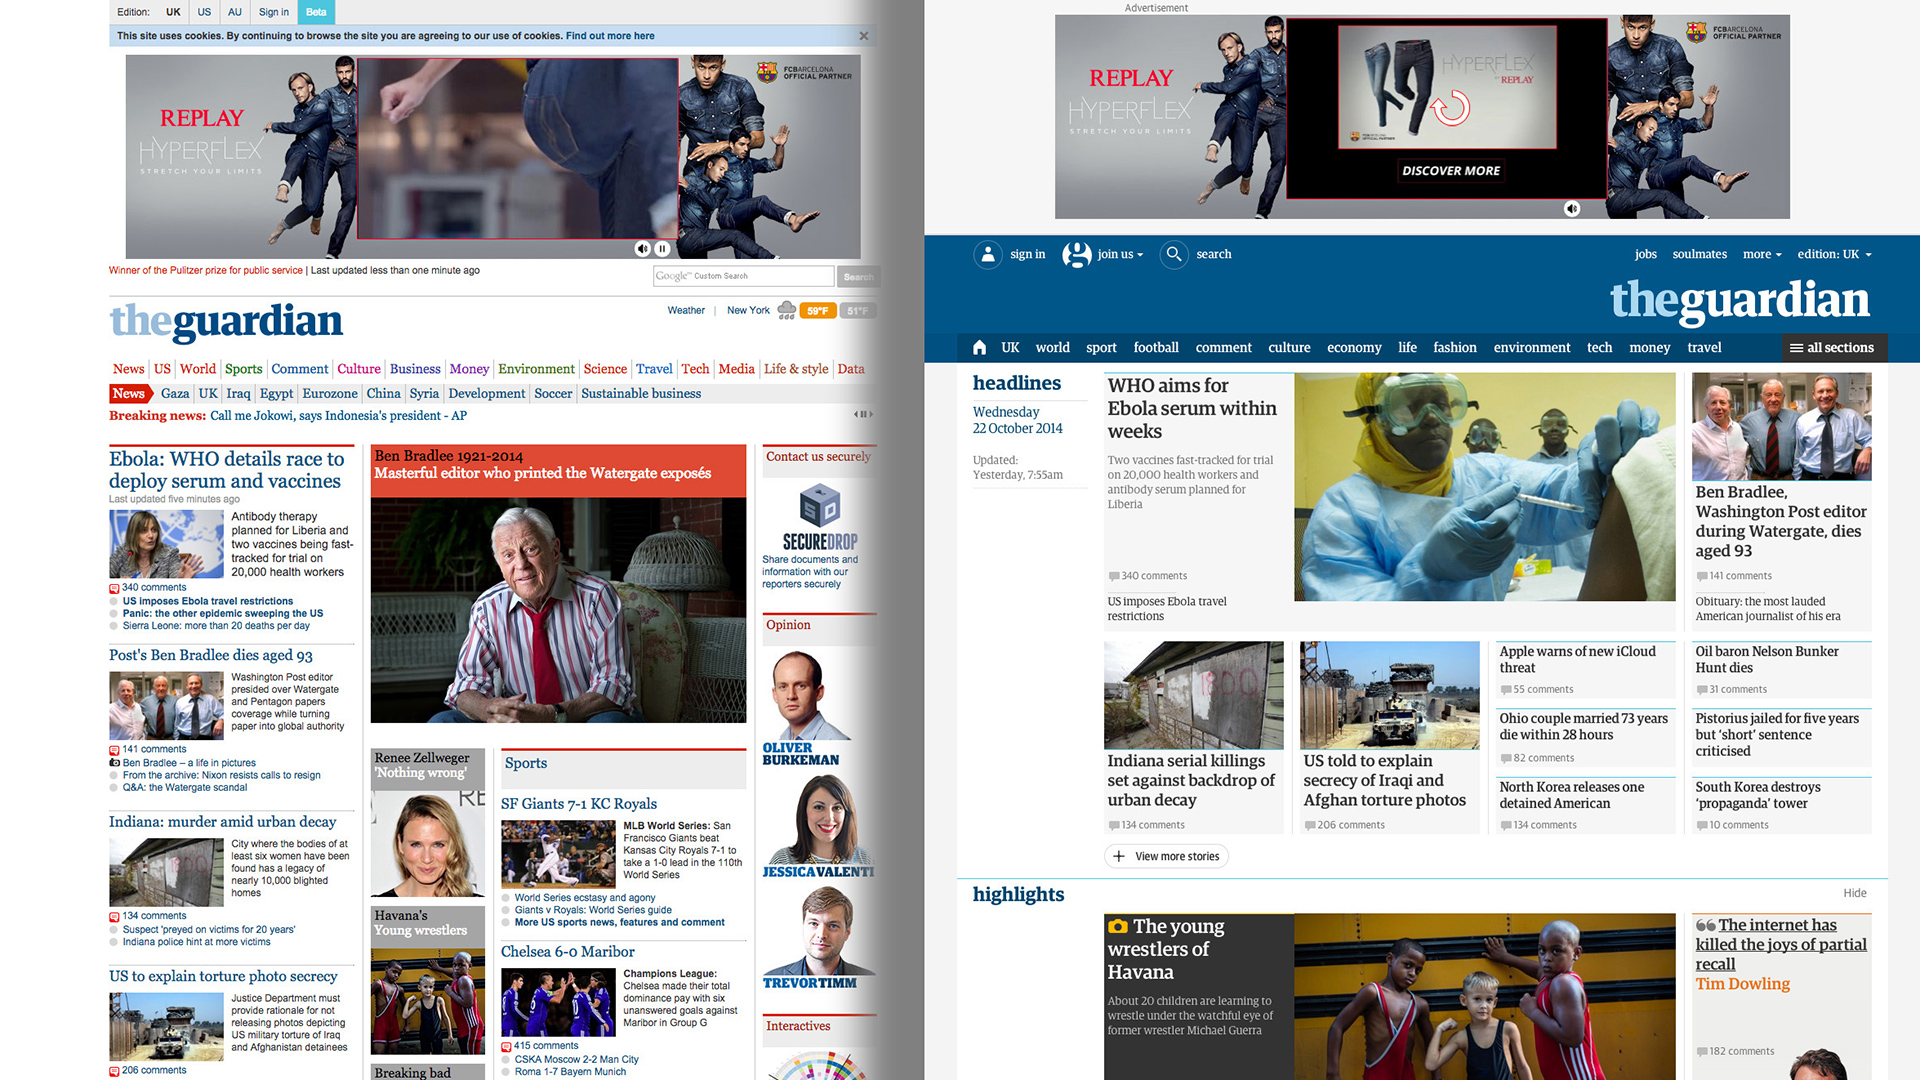Pause the Replay Hyperflex video ad
This screenshot has width=1920, height=1080.
click(x=661, y=247)
